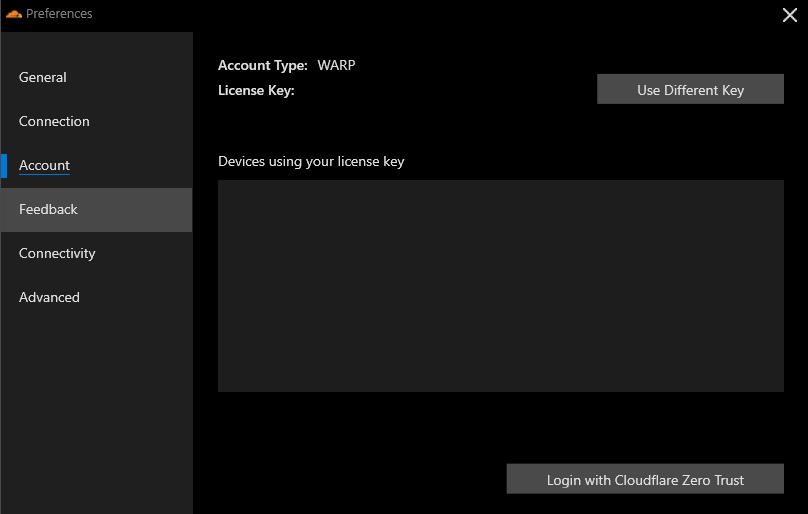Viewport: 808px width, 514px height.
Task: Click the Cloudflare logo in the title bar
Action: (14, 14)
